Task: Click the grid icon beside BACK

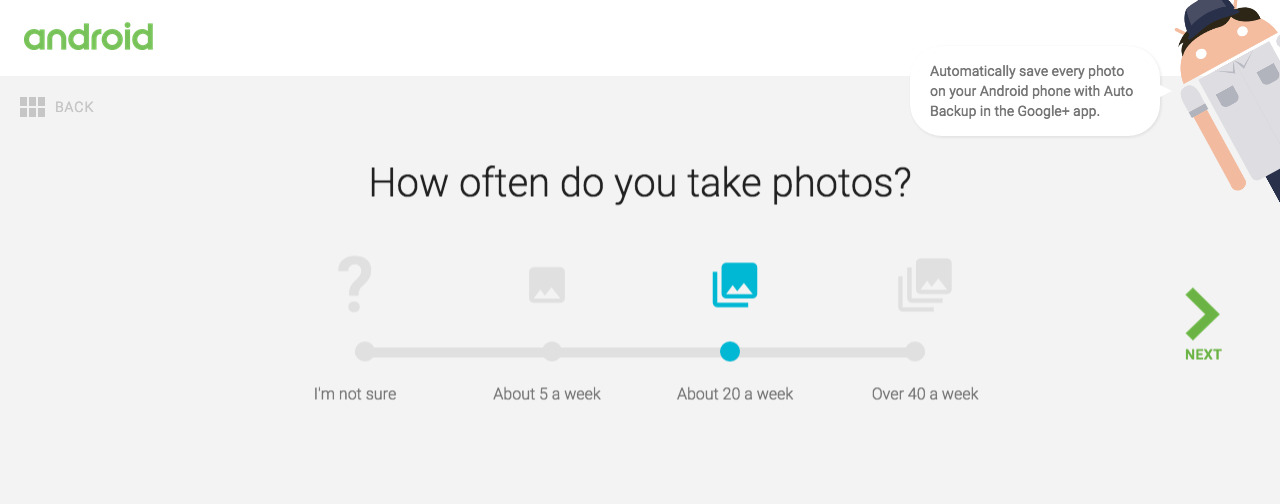Action: tap(33, 107)
